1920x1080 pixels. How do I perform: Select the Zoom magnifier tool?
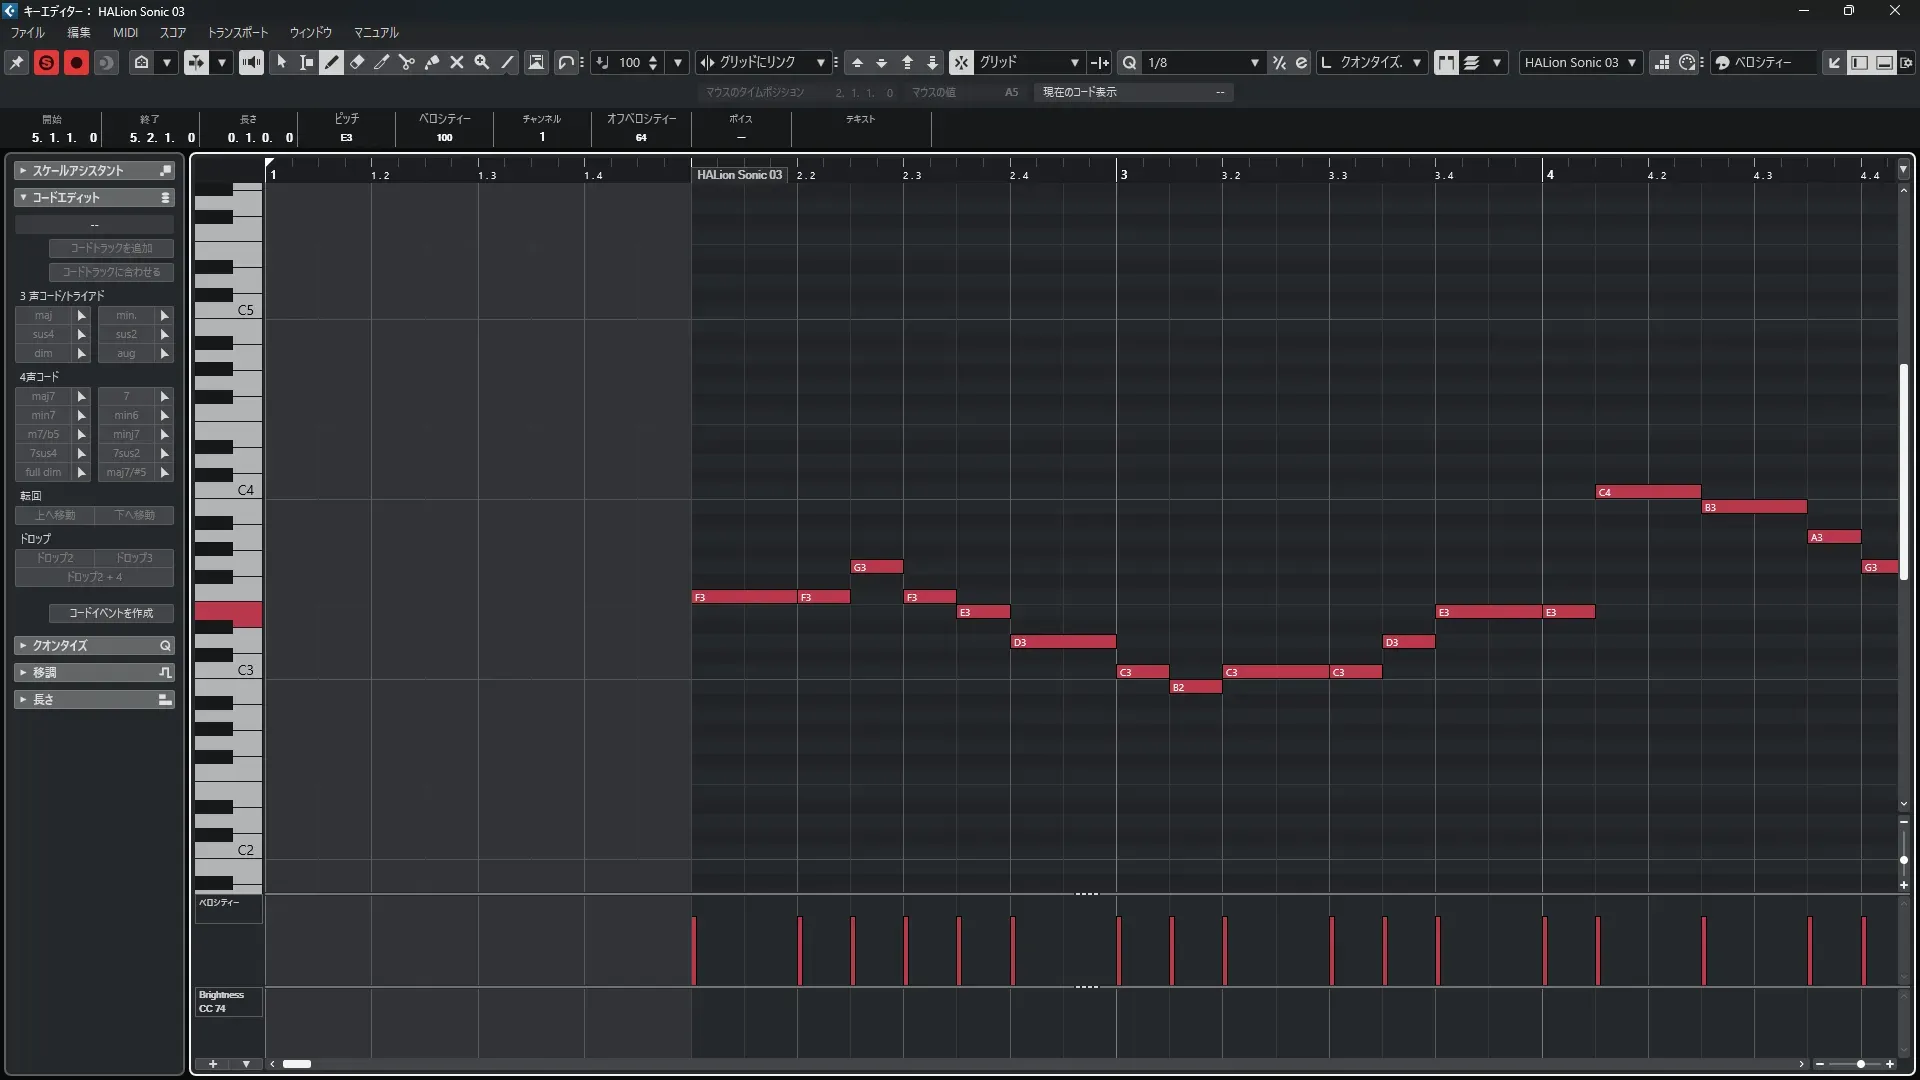tap(482, 62)
